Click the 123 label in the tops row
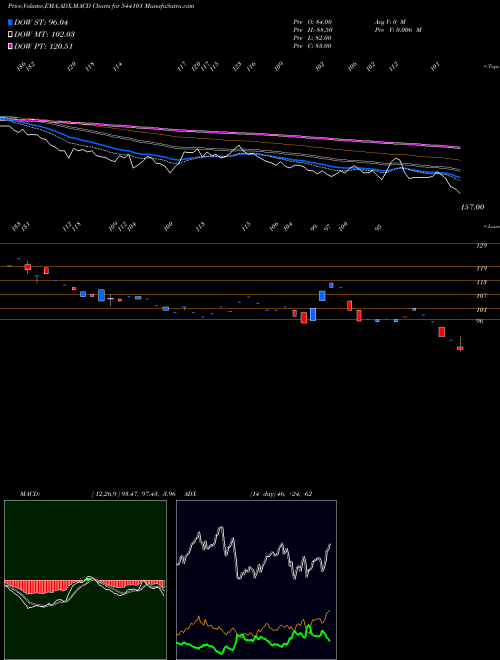500x660 pixels. pyautogui.click(x=237, y=67)
